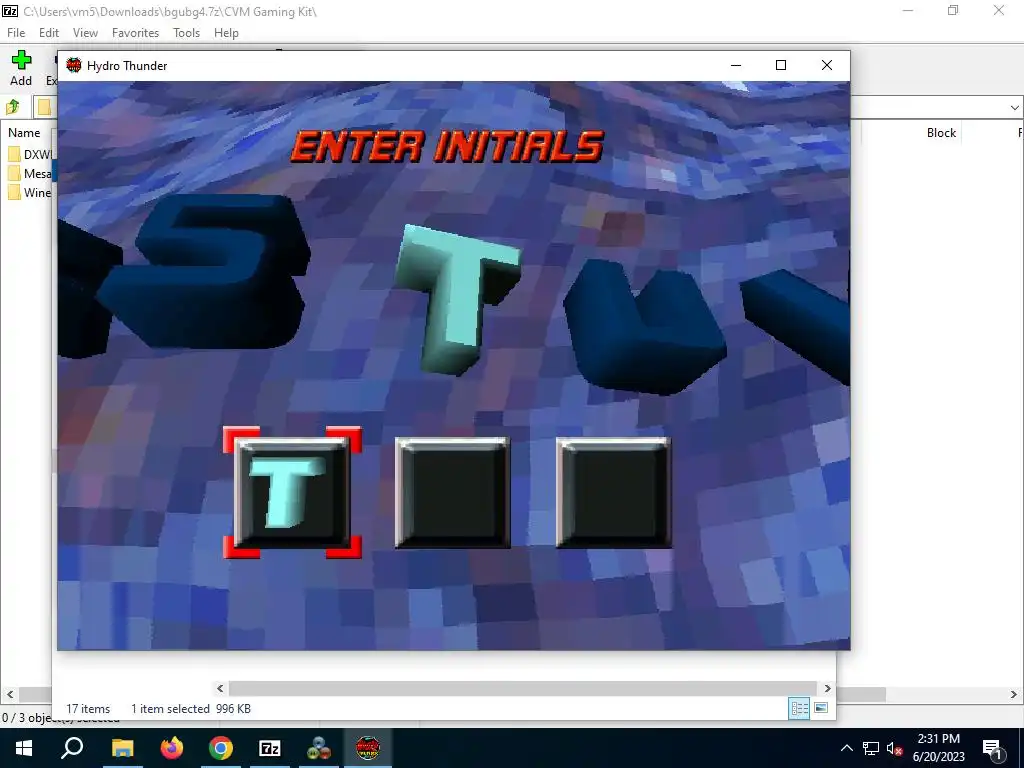The height and width of the screenshot is (768, 1024).
Task: Open the File menu in 7-Zip
Action: (x=16, y=33)
